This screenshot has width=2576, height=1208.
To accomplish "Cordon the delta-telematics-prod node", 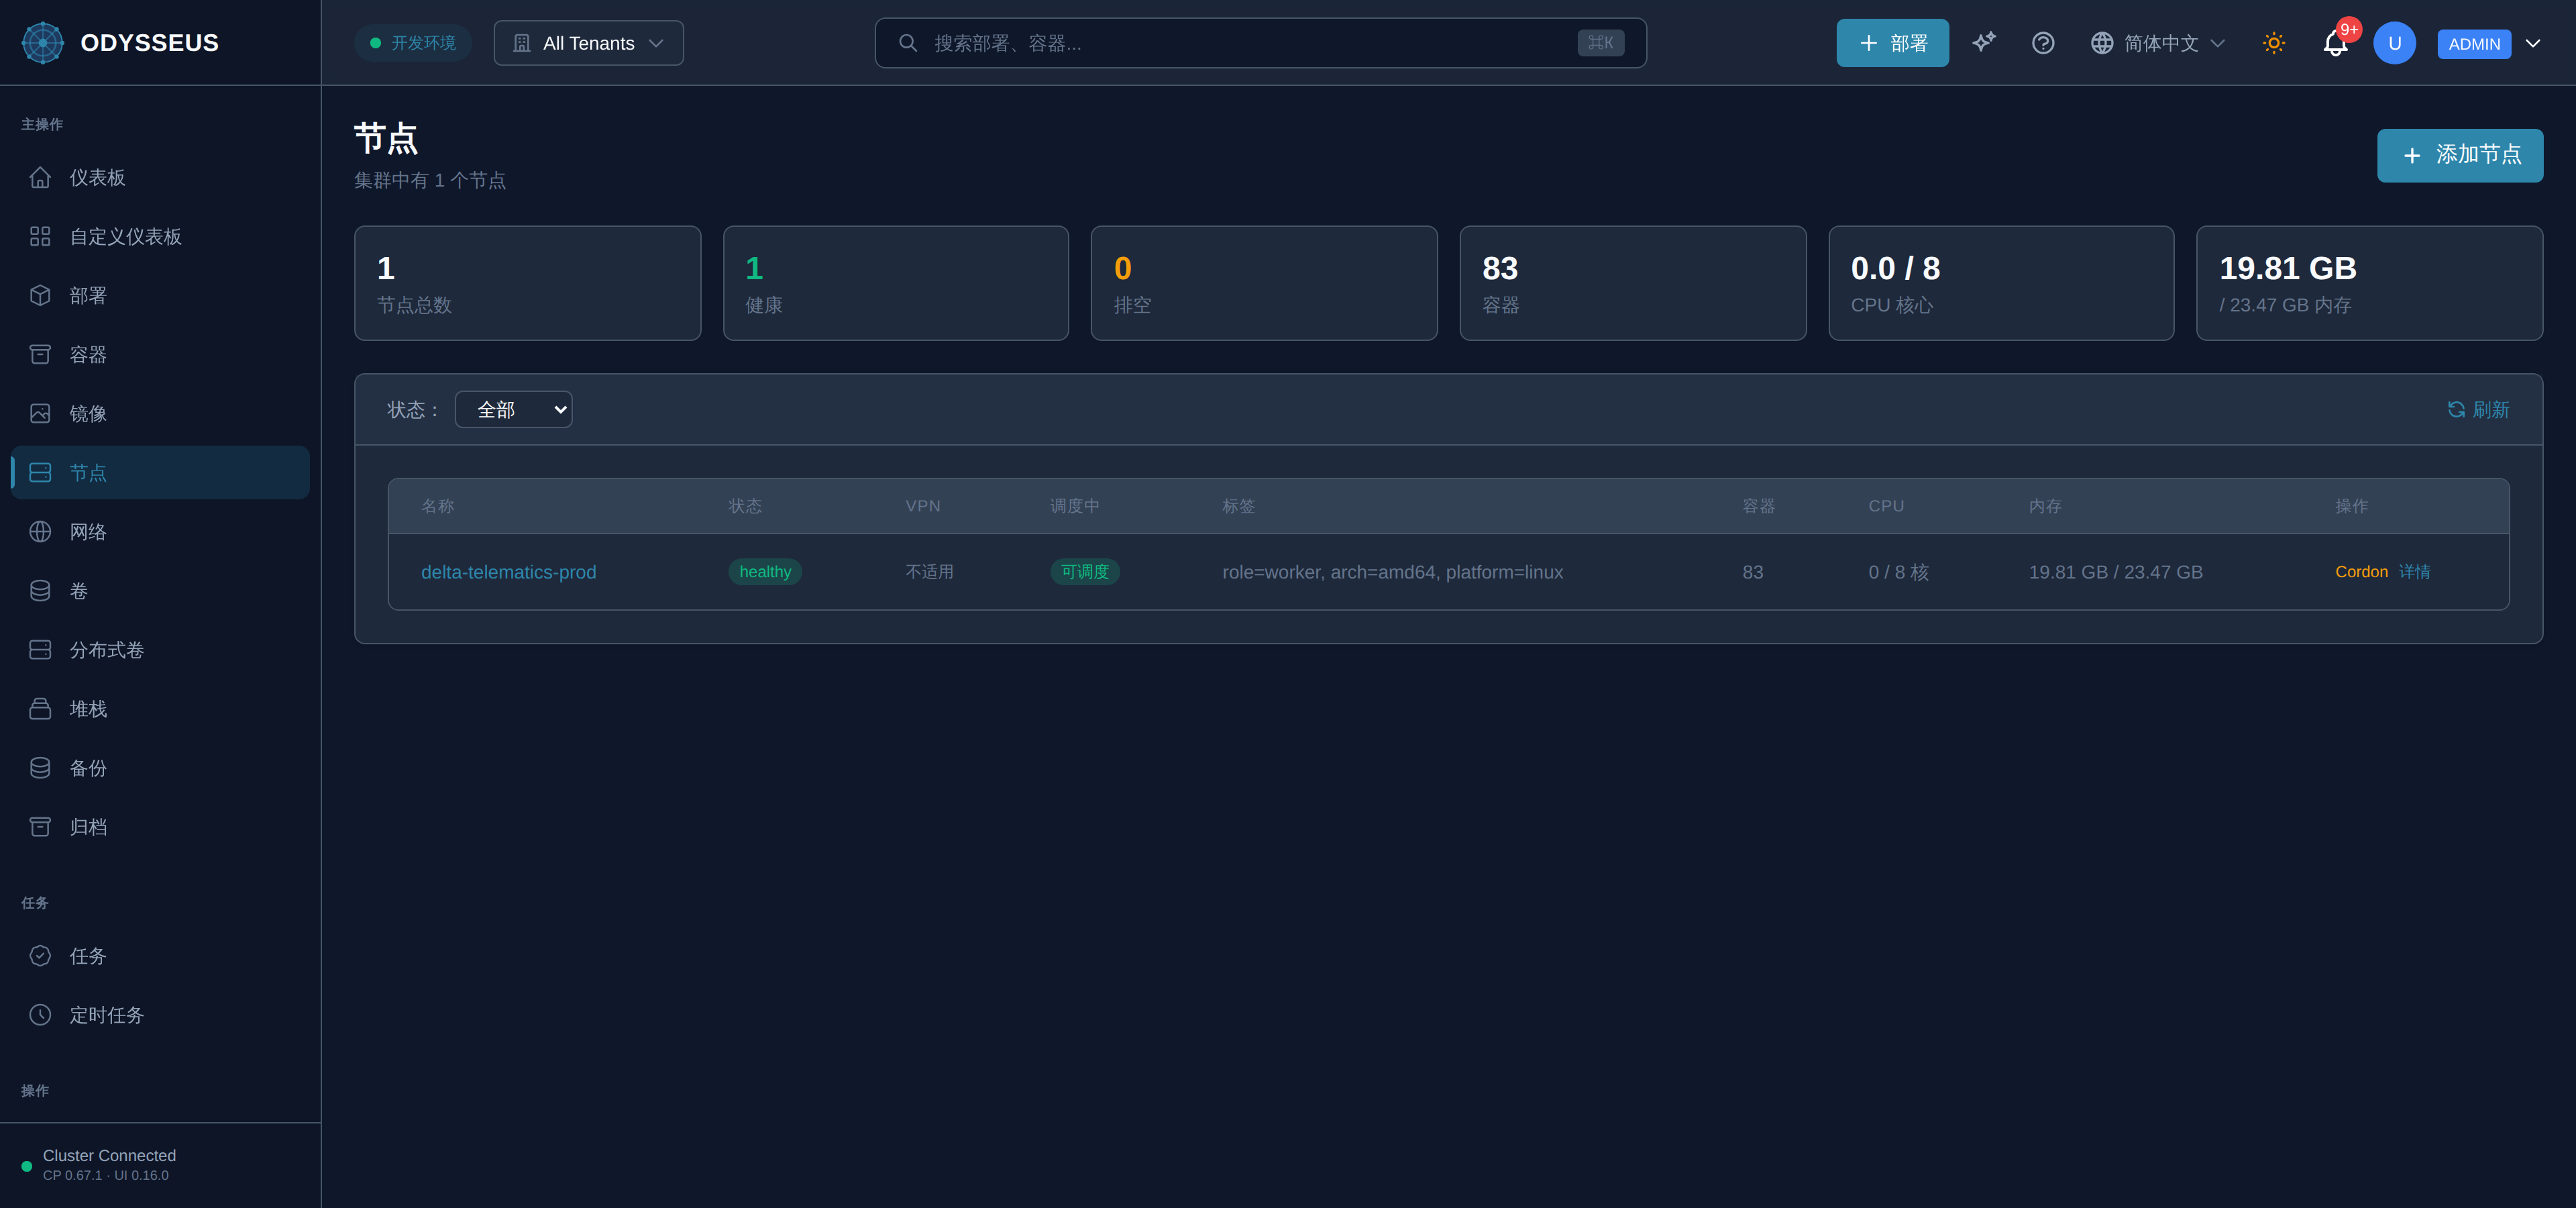I will click(2361, 572).
